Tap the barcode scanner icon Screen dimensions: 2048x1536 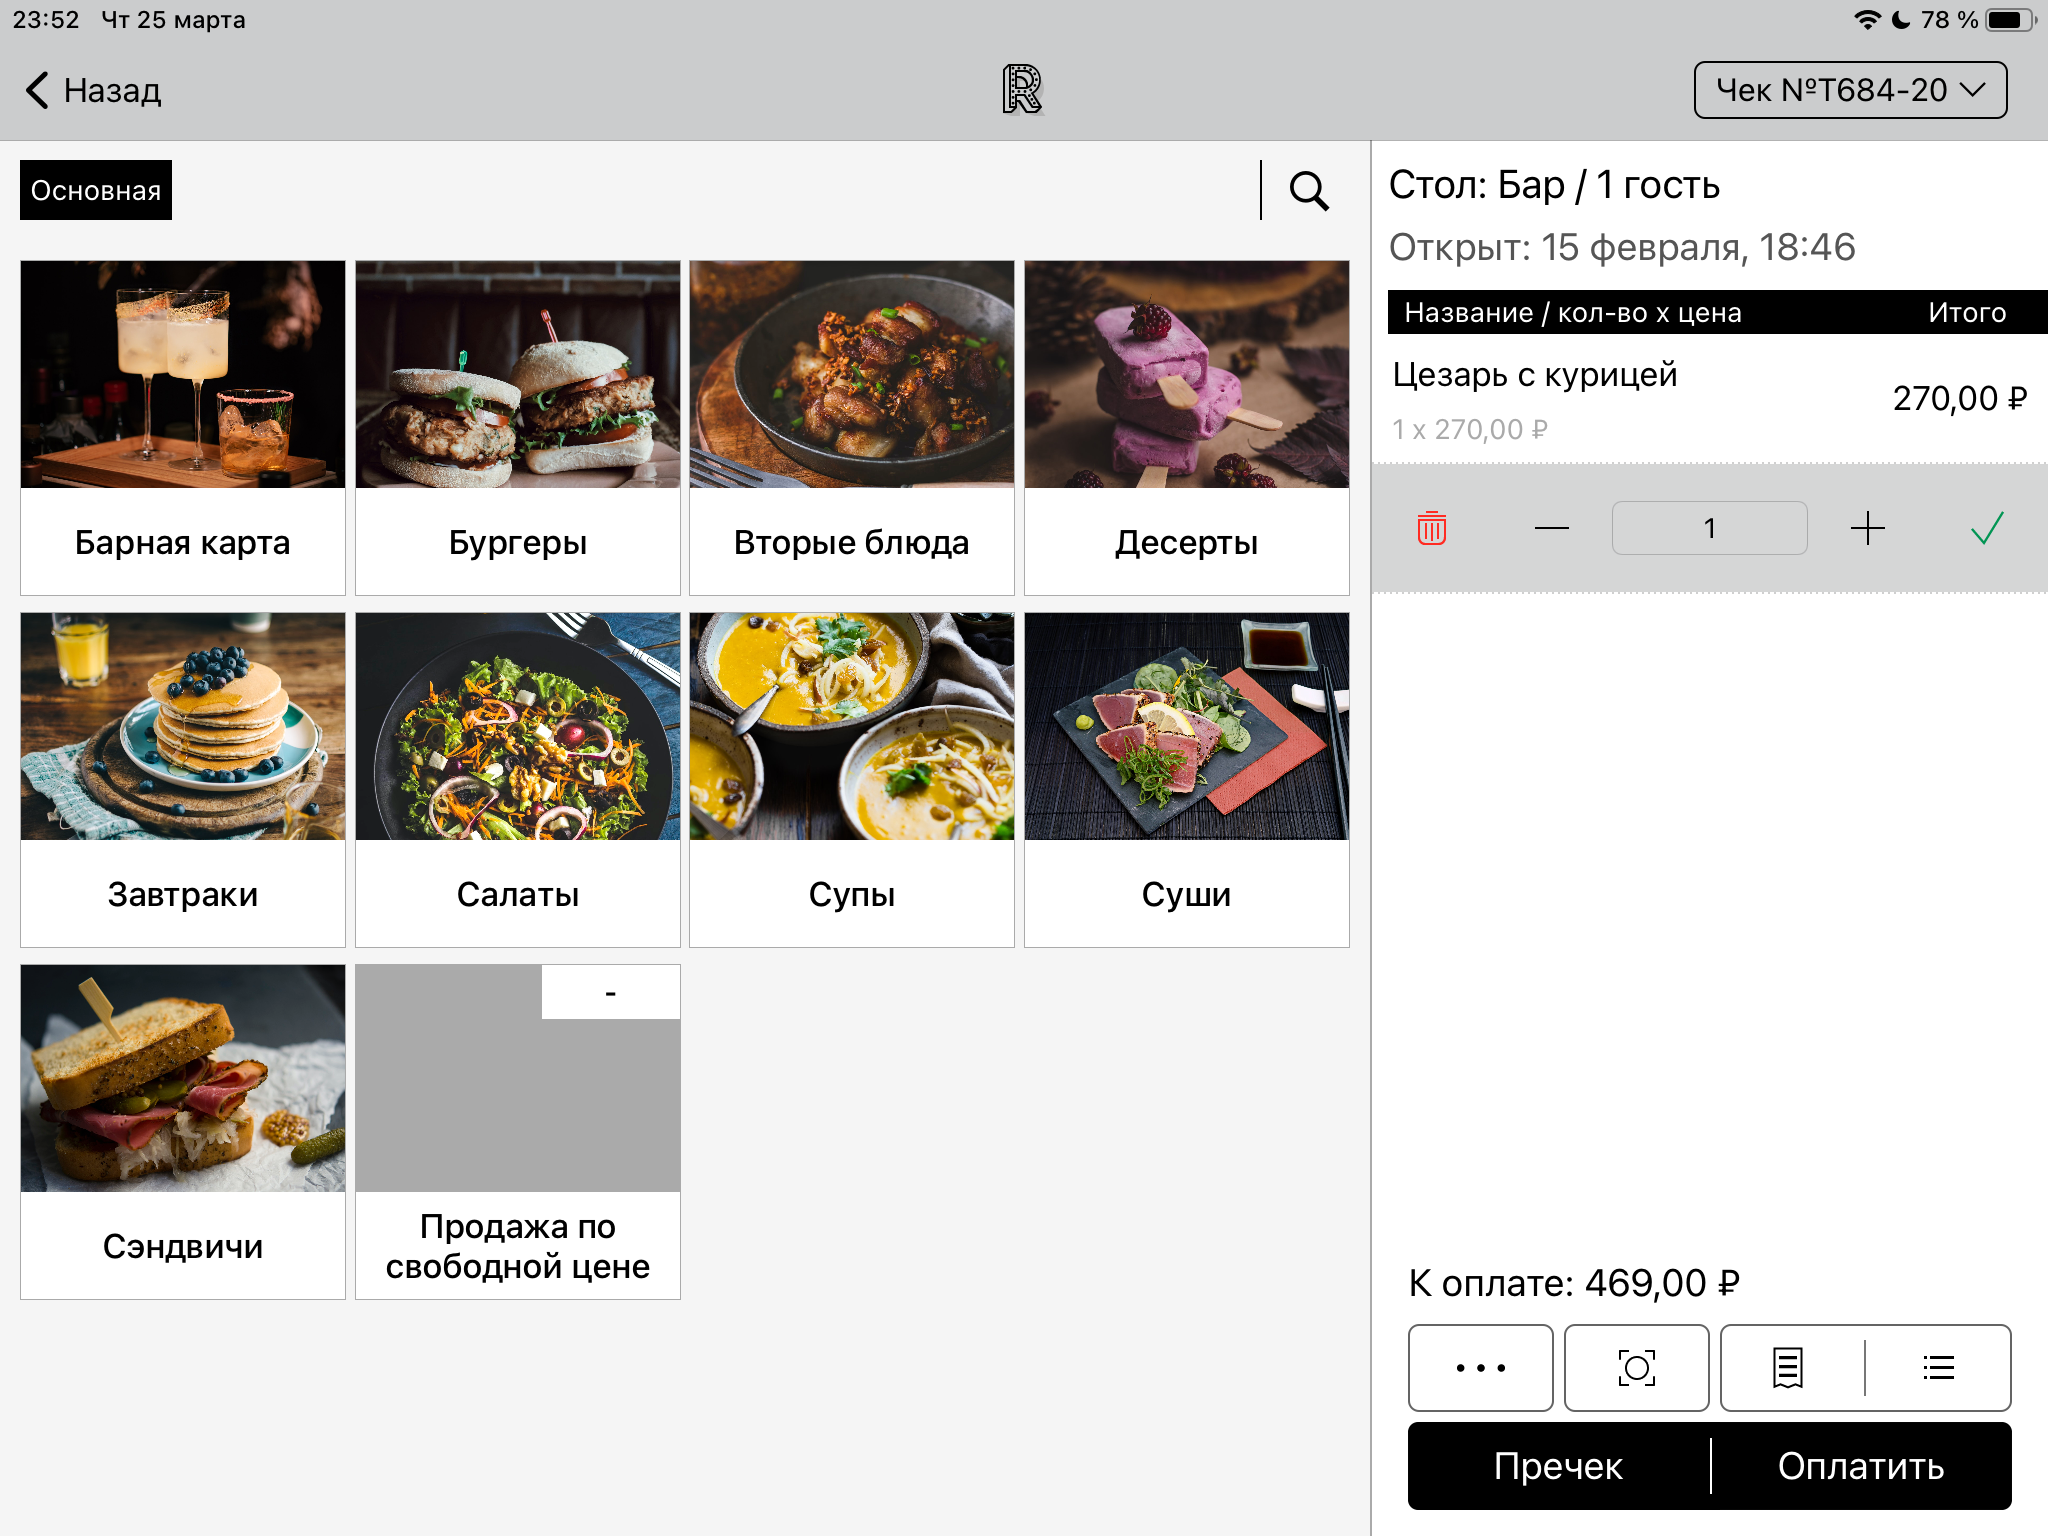pyautogui.click(x=1636, y=1367)
